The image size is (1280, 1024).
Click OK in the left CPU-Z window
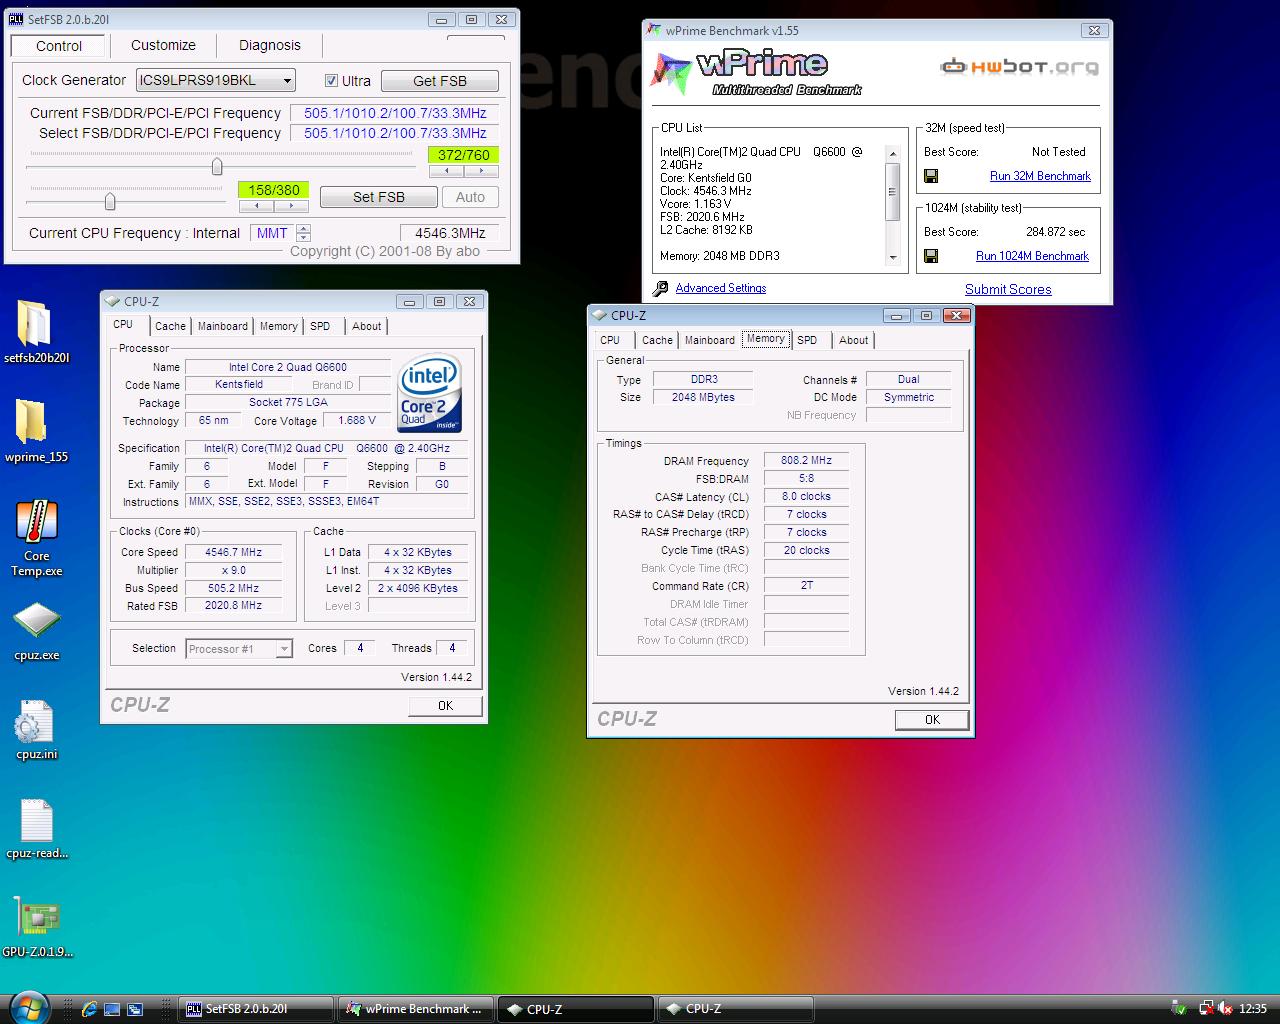coord(445,705)
